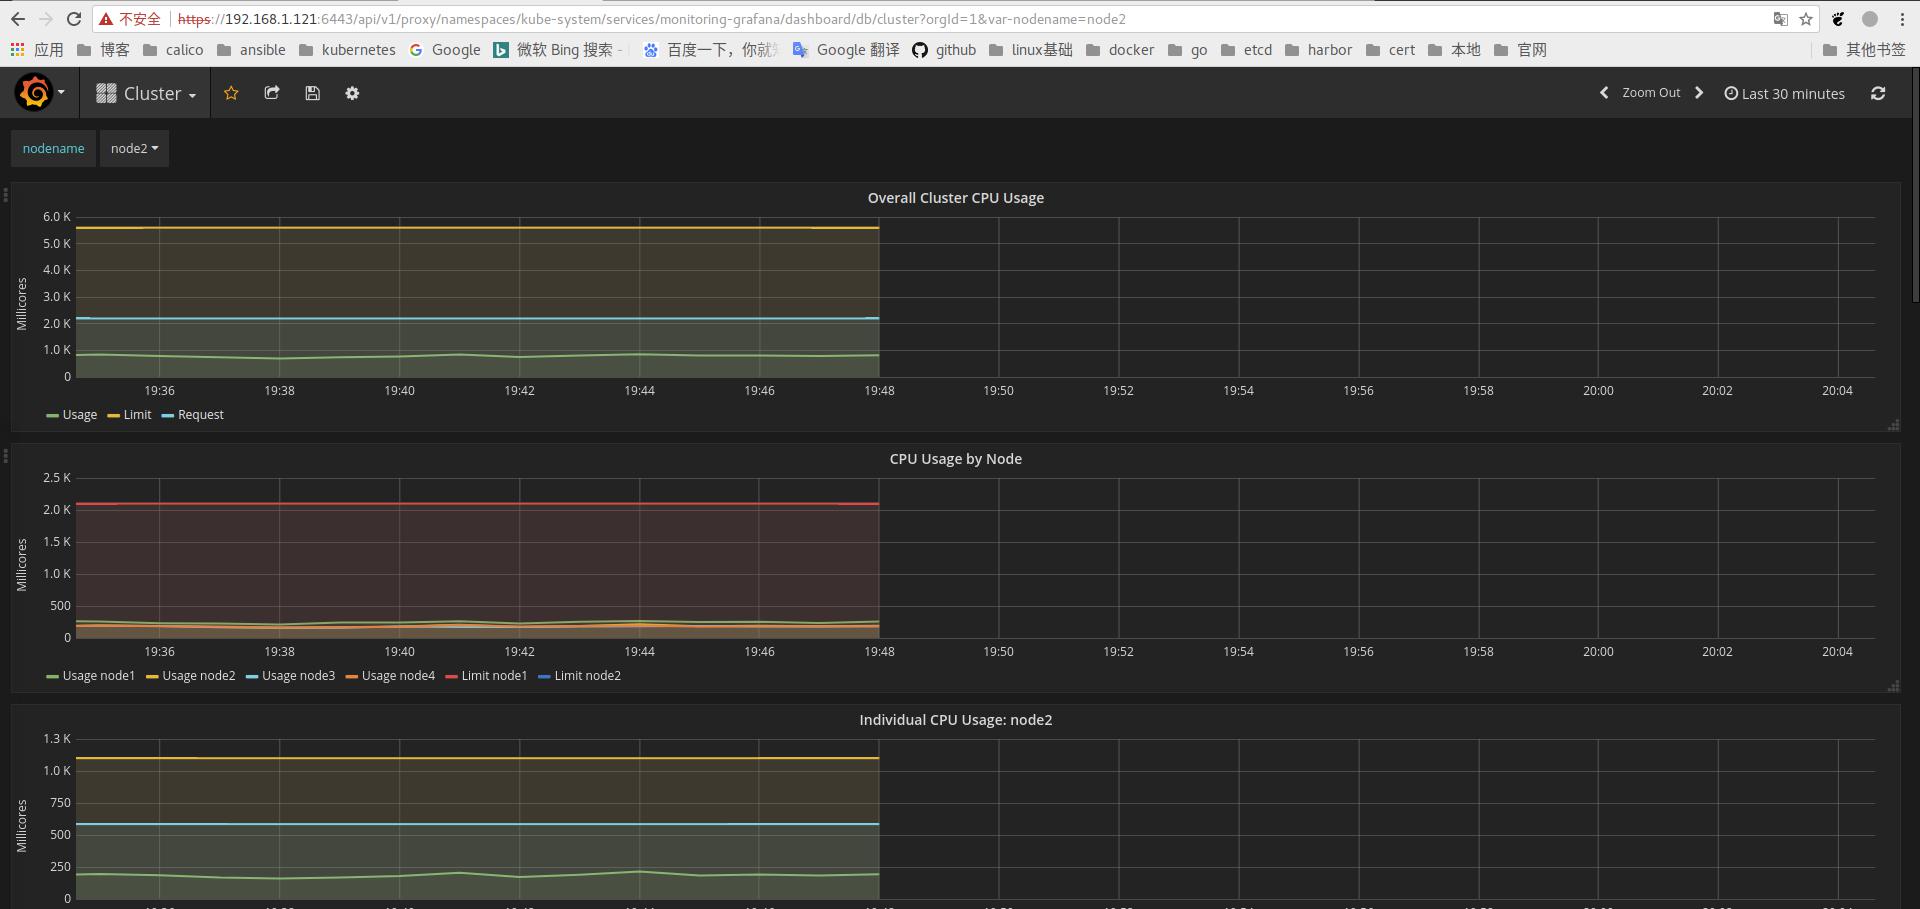1920x909 pixels.
Task: Click the translate page icon in address bar
Action: 1781,19
